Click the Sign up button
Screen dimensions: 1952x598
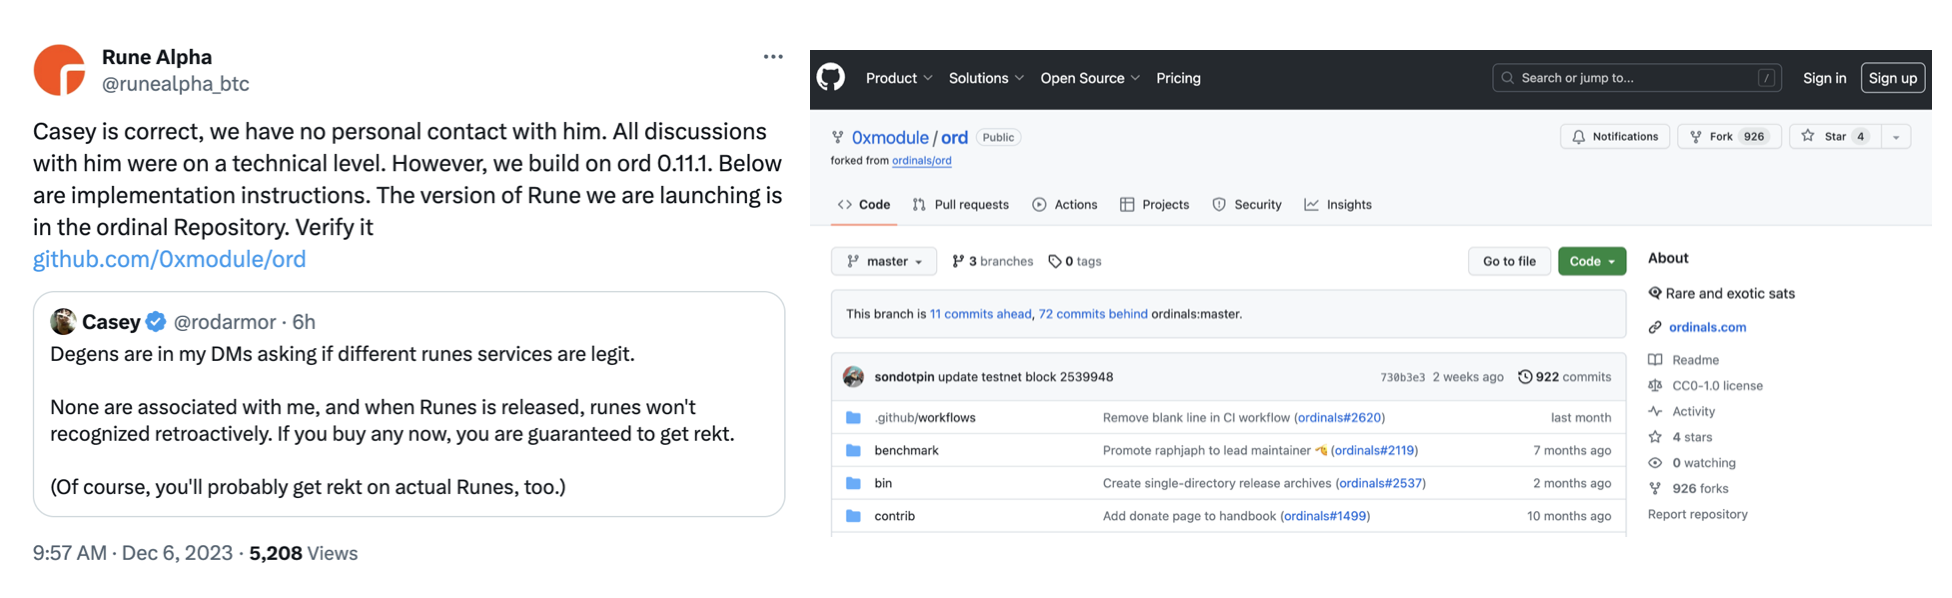click(x=1892, y=78)
